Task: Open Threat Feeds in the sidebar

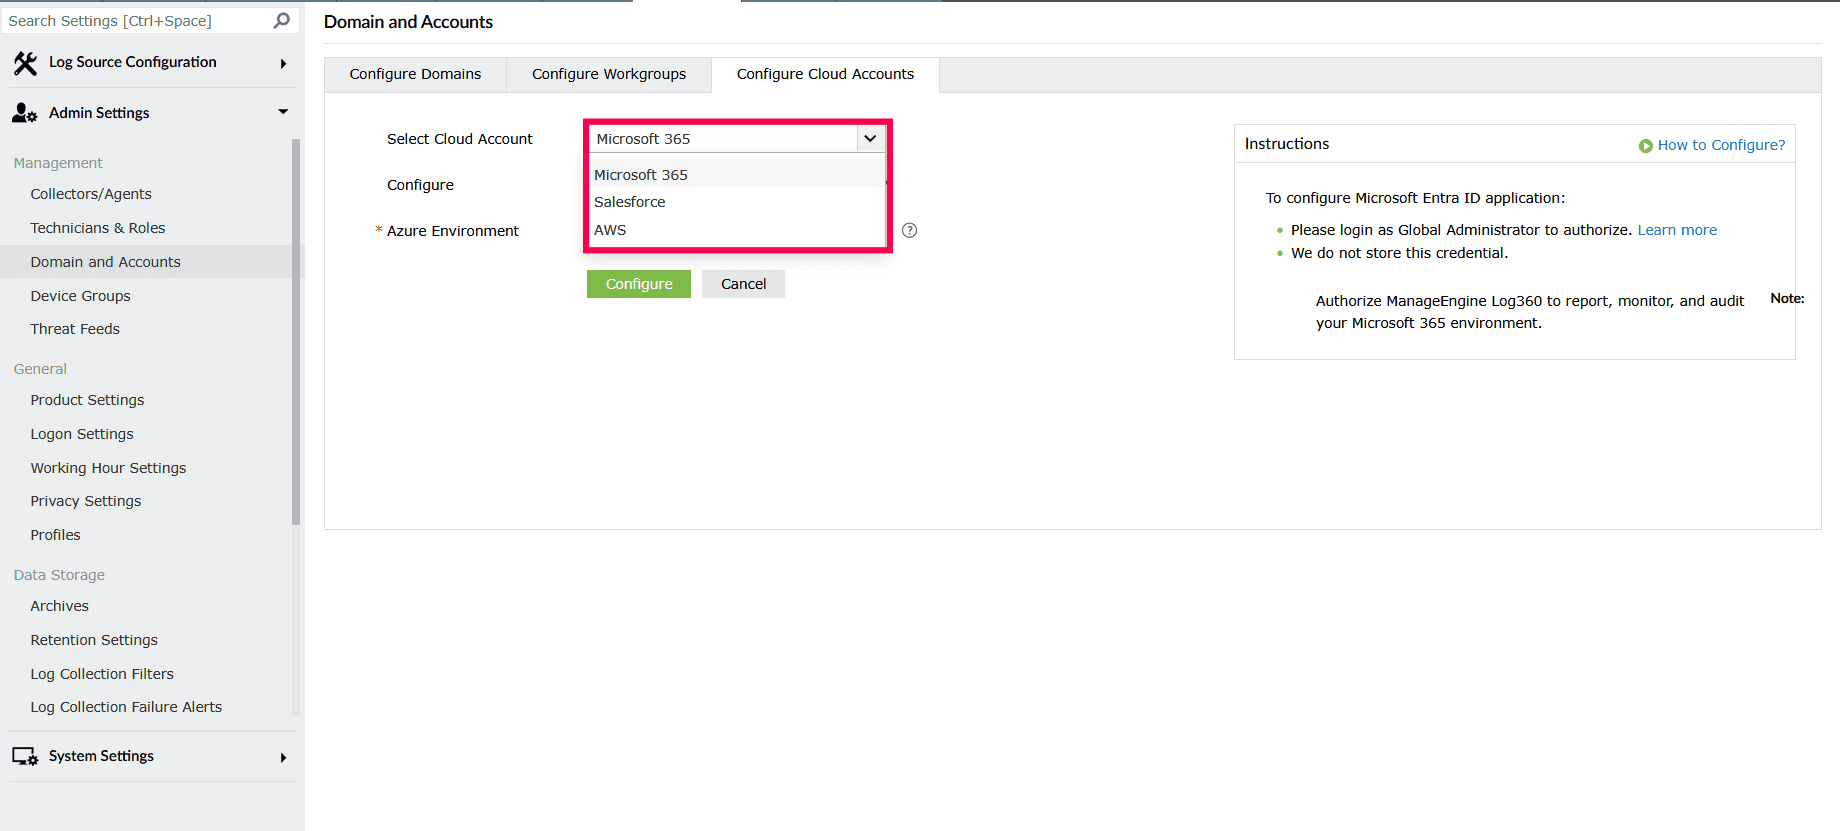Action: coord(75,329)
